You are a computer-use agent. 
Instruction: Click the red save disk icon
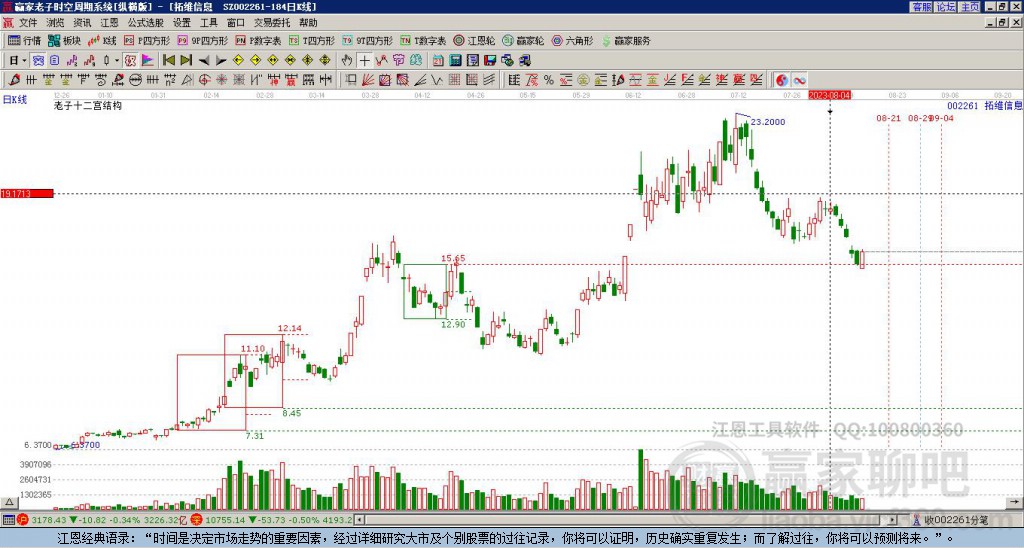point(490,61)
